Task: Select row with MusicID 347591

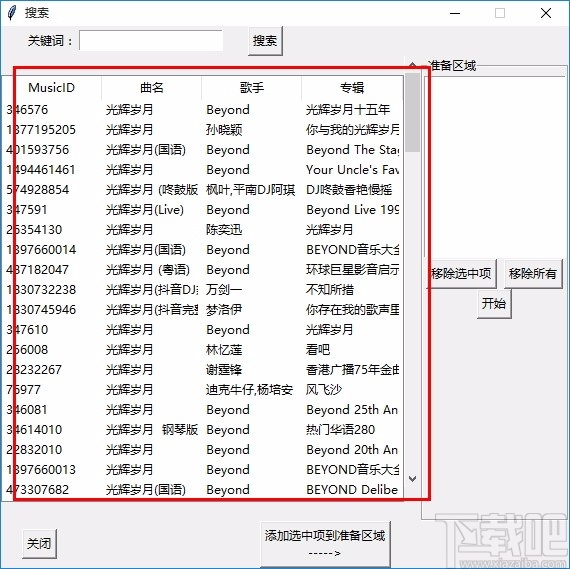Action: [x=202, y=209]
